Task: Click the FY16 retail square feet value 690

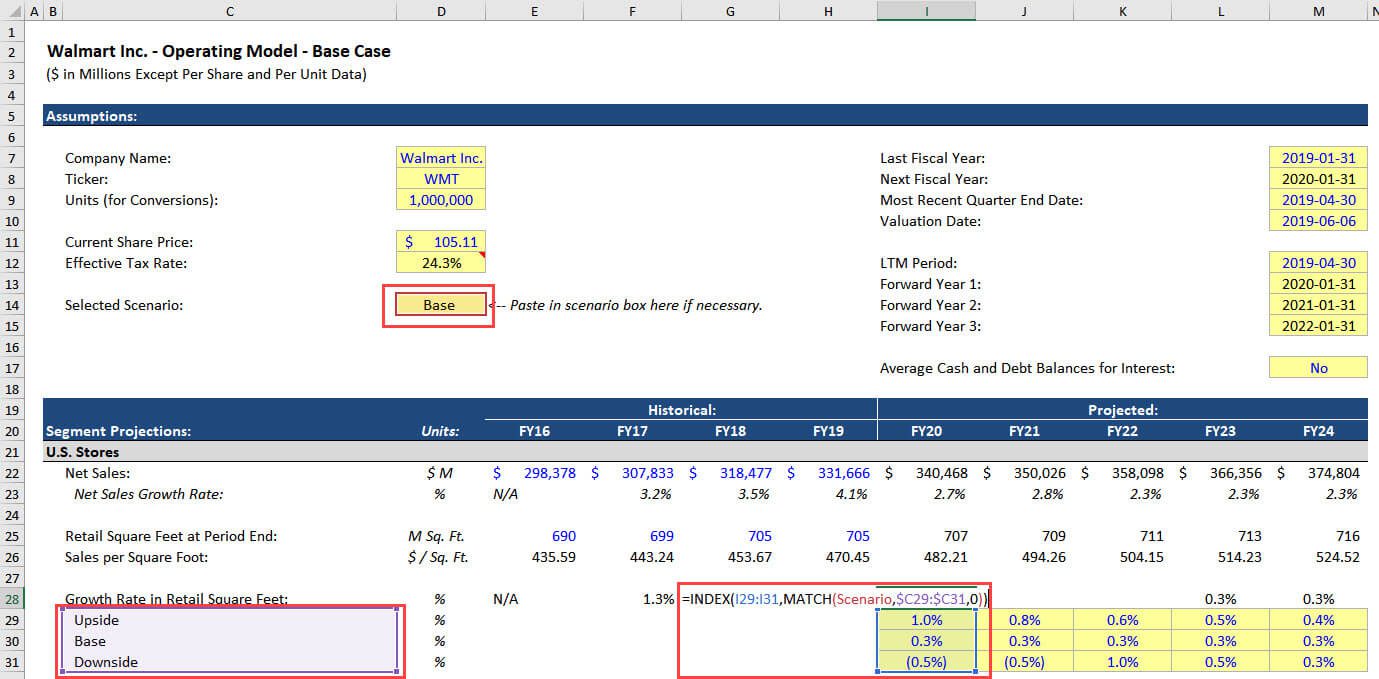Action: coord(533,536)
